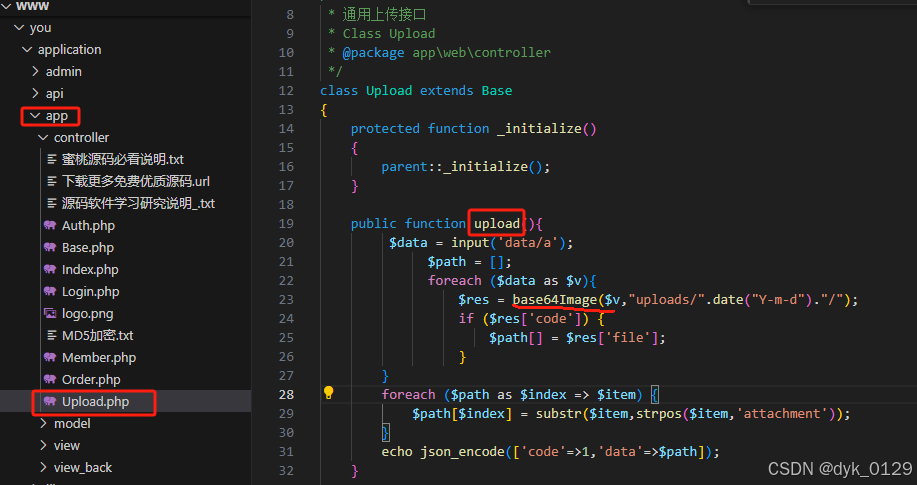Select the view_back folder label
The image size is (917, 485).
pos(83,467)
